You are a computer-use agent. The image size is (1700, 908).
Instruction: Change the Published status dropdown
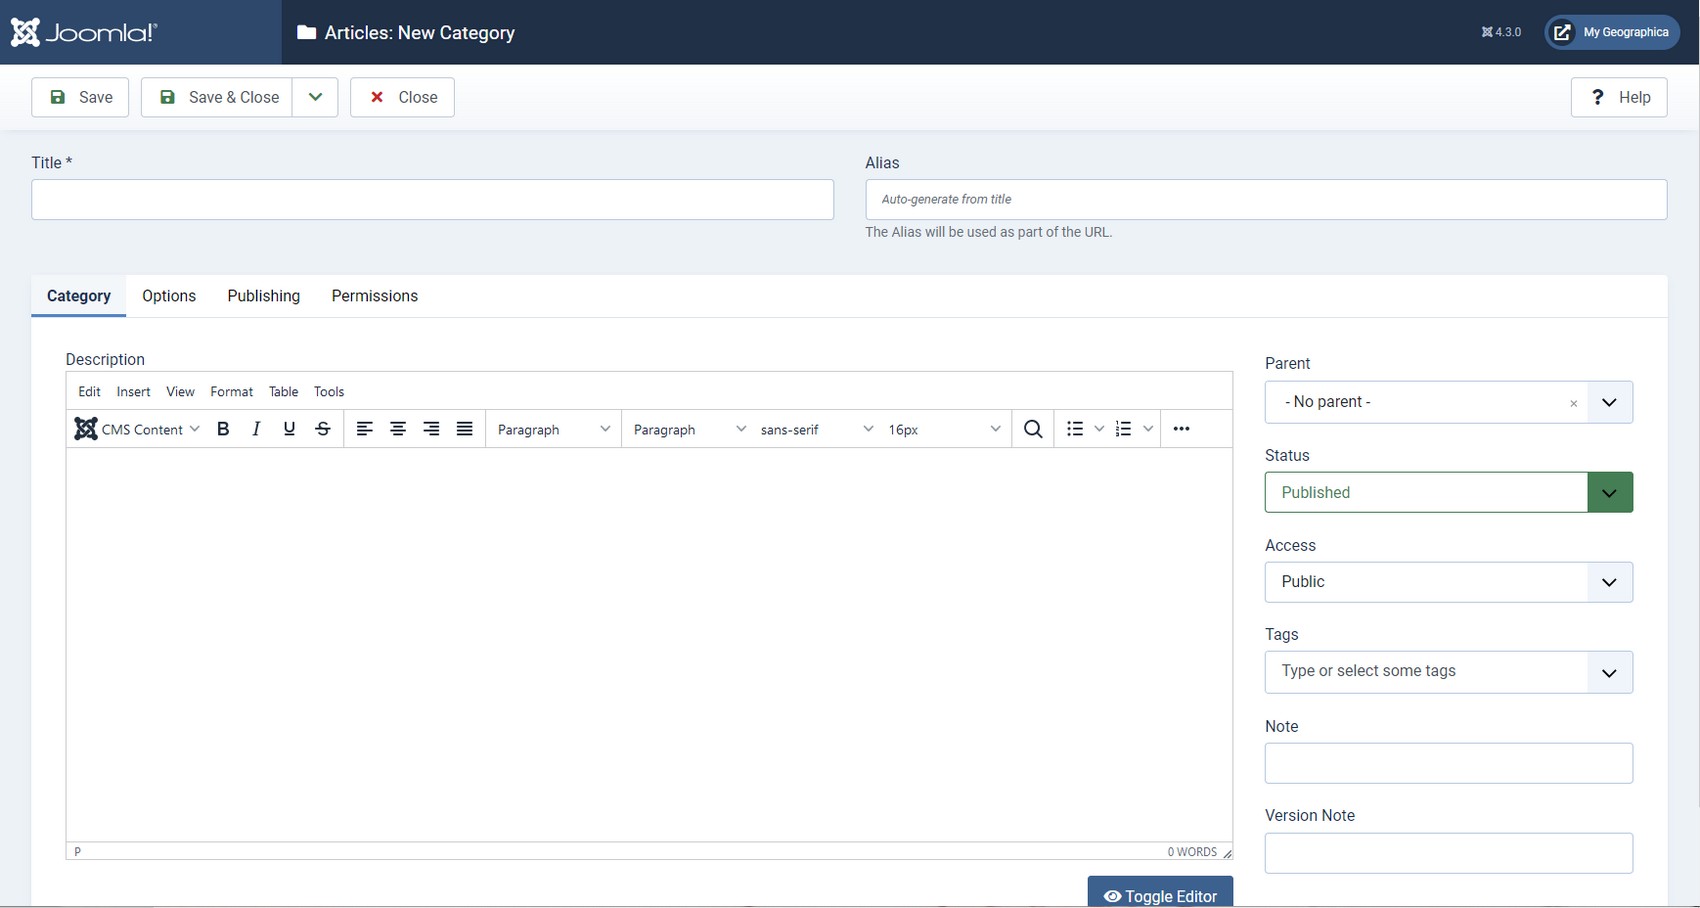(1448, 492)
